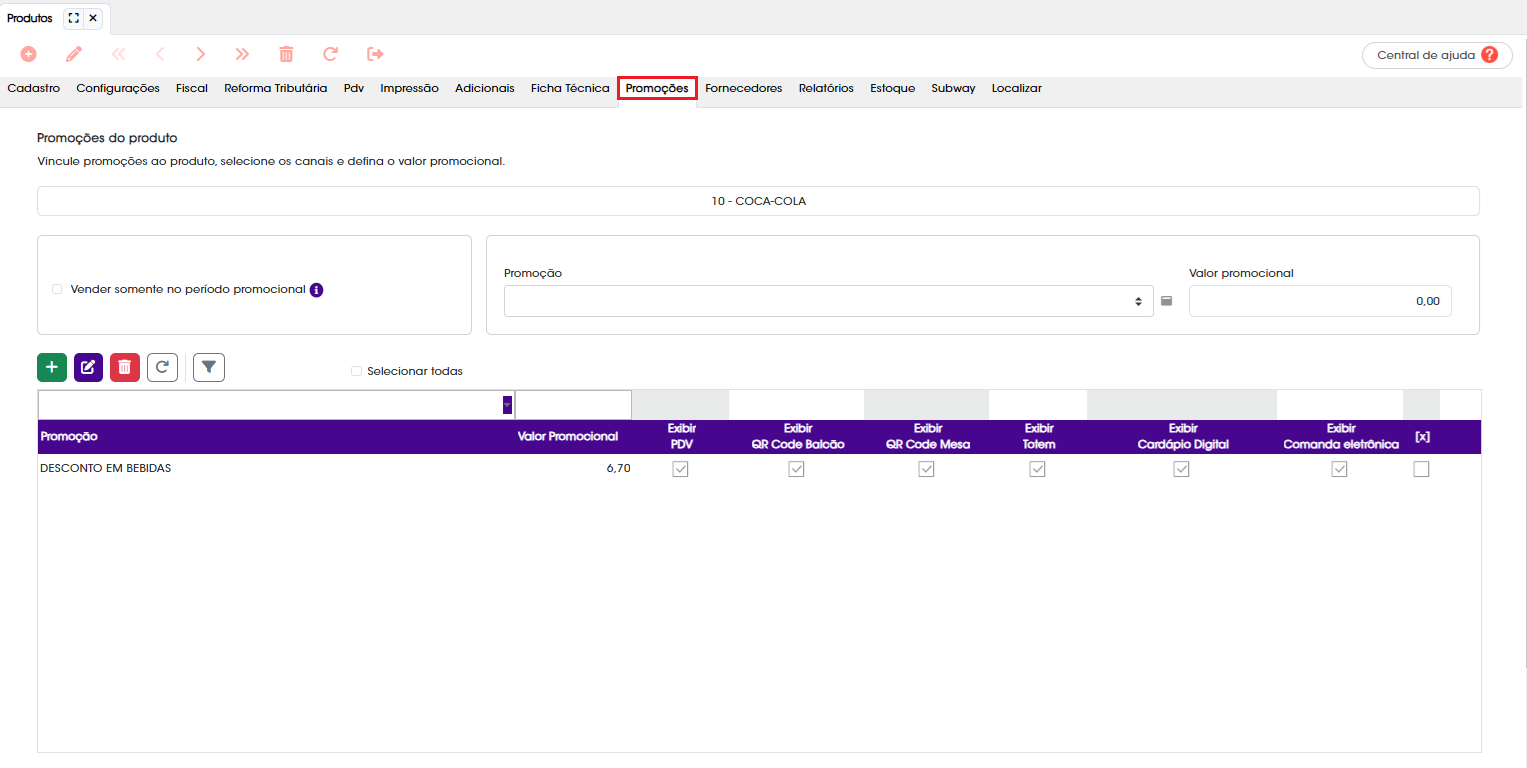Click the Promoção grid filter text field
This screenshot has height=768, width=1527.
[270, 405]
